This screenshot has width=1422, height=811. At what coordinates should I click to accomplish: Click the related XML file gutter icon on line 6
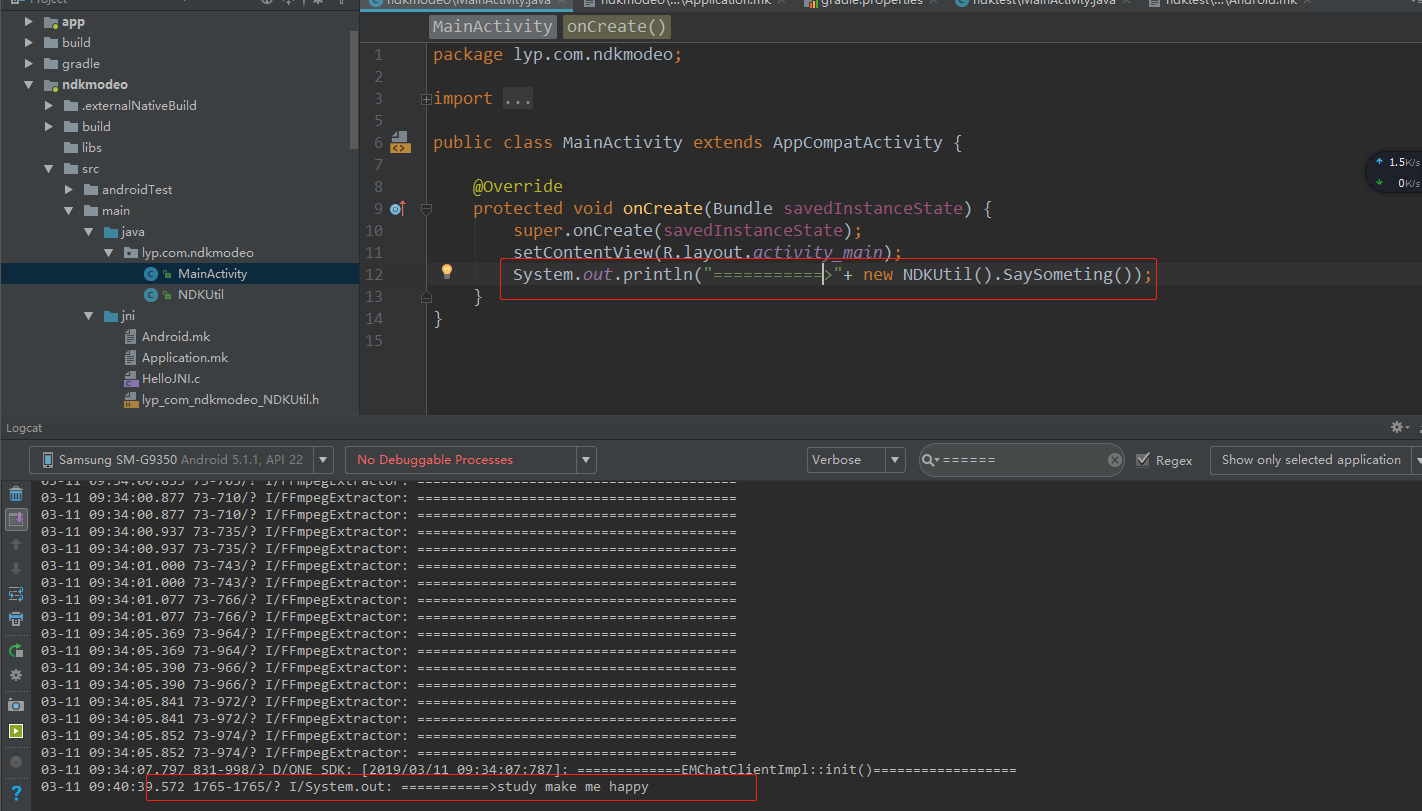click(400, 142)
